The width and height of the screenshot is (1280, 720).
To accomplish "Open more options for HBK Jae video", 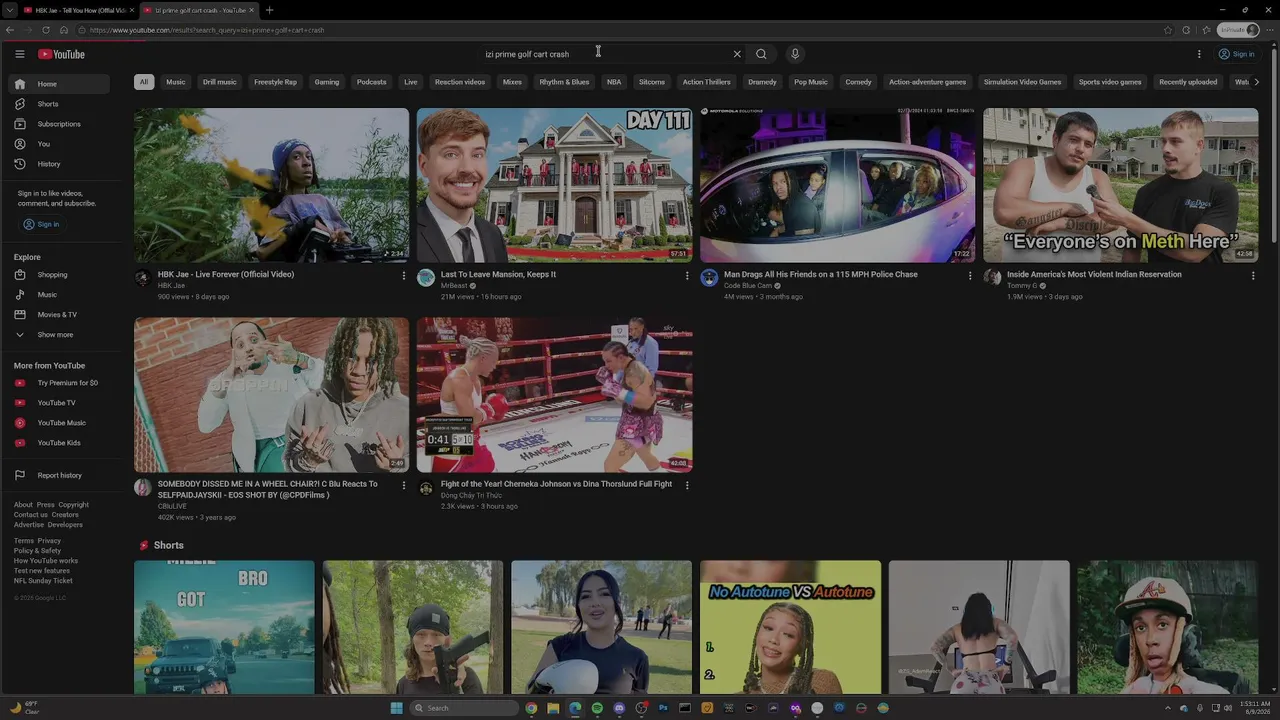I will [404, 275].
